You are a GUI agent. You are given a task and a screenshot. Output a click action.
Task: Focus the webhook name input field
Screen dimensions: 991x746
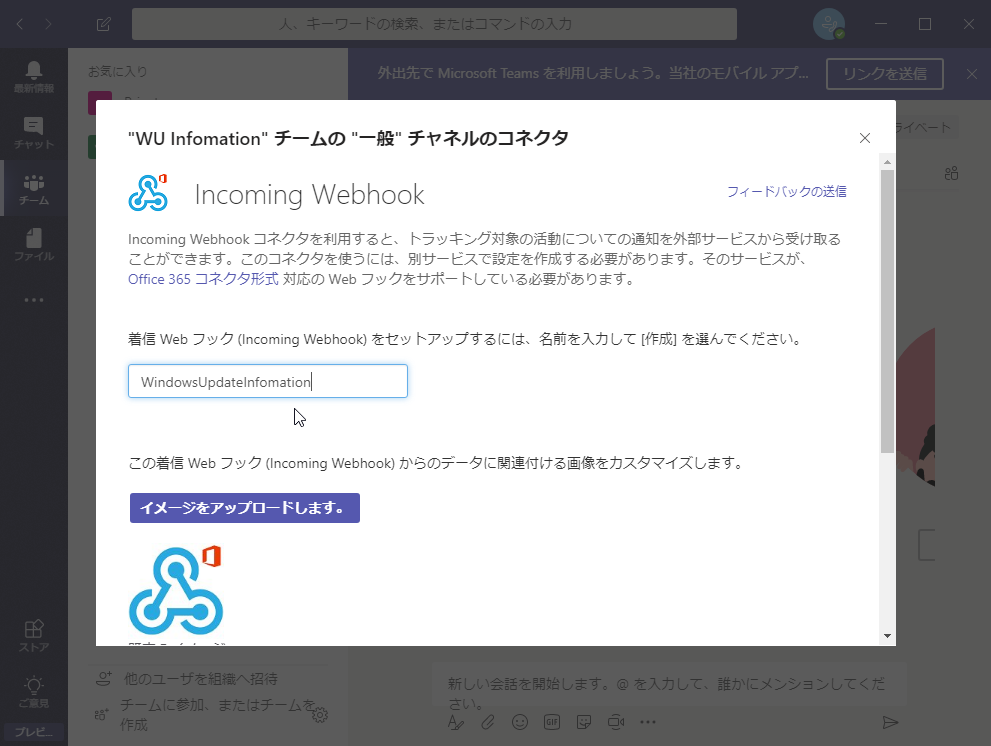[x=268, y=381]
